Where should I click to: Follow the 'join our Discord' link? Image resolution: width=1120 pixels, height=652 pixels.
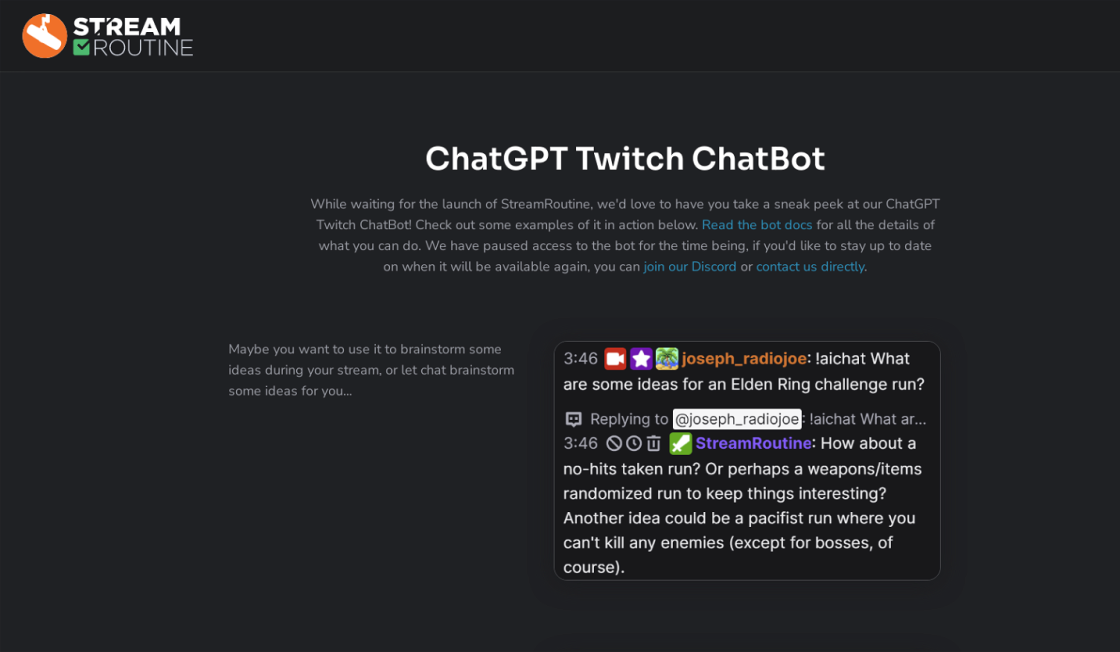tap(690, 267)
